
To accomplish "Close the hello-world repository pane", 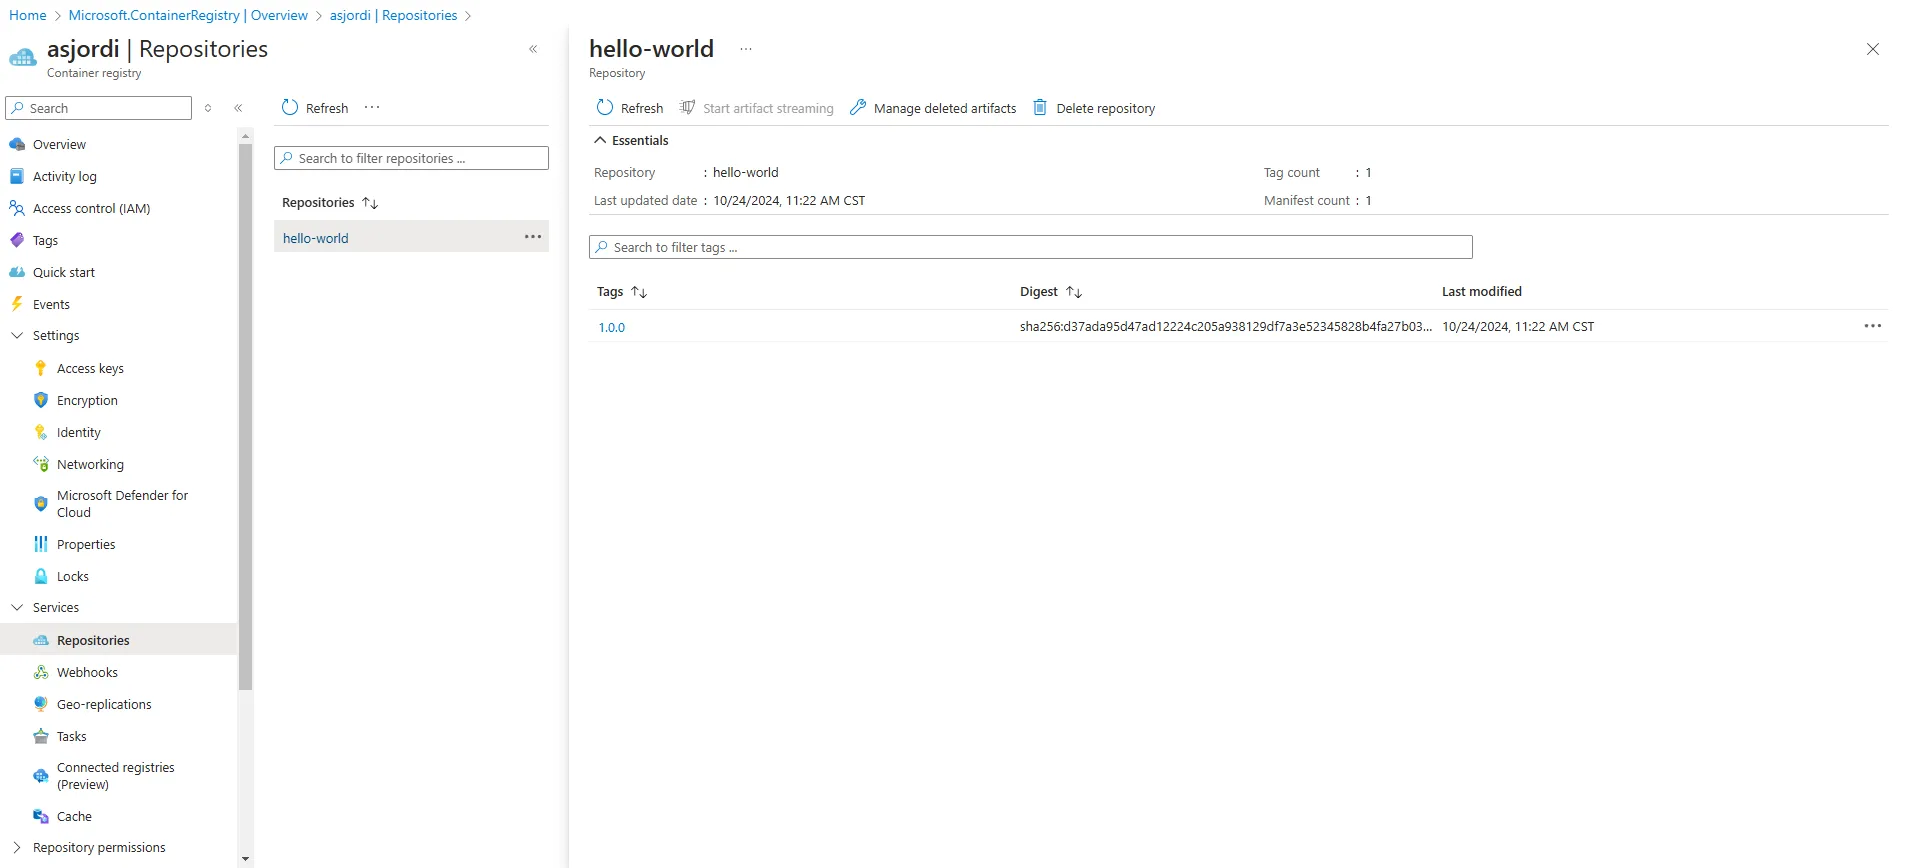I will point(1873,49).
